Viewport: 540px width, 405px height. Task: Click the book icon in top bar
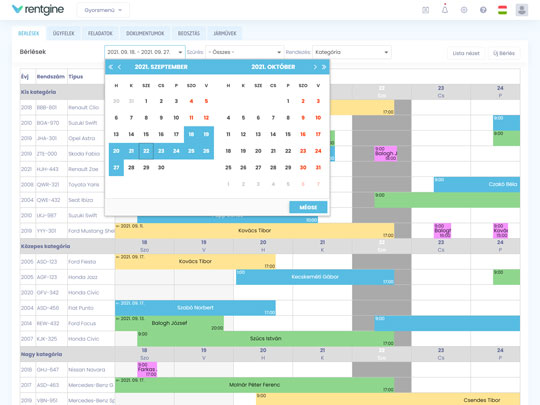[x=426, y=10]
